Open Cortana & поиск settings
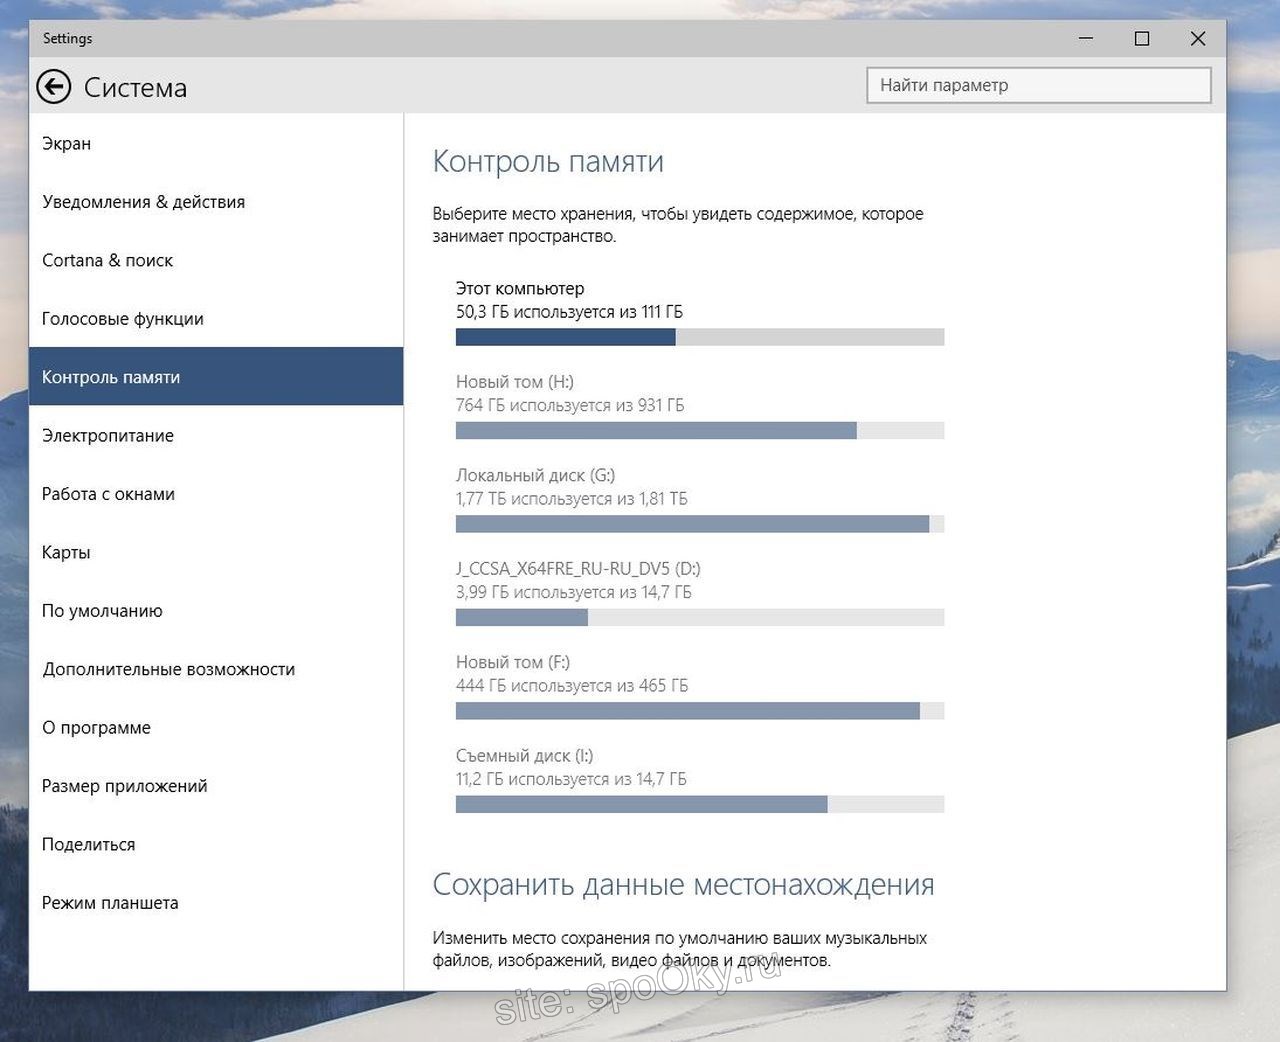Viewport: 1280px width, 1042px height. (107, 261)
